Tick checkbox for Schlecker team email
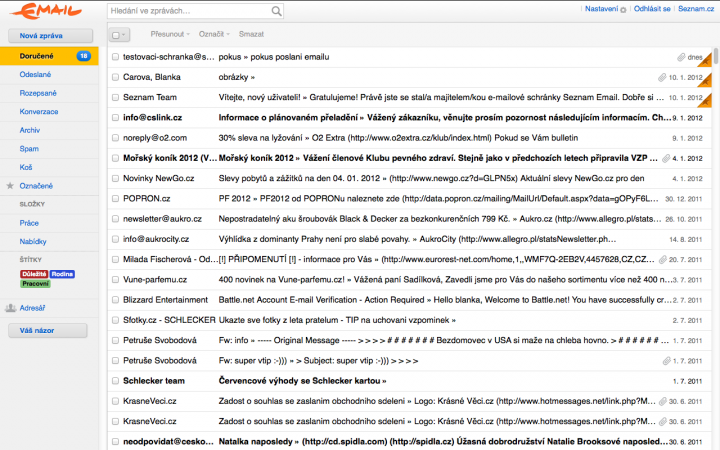This screenshot has width=720, height=450. [x=115, y=381]
